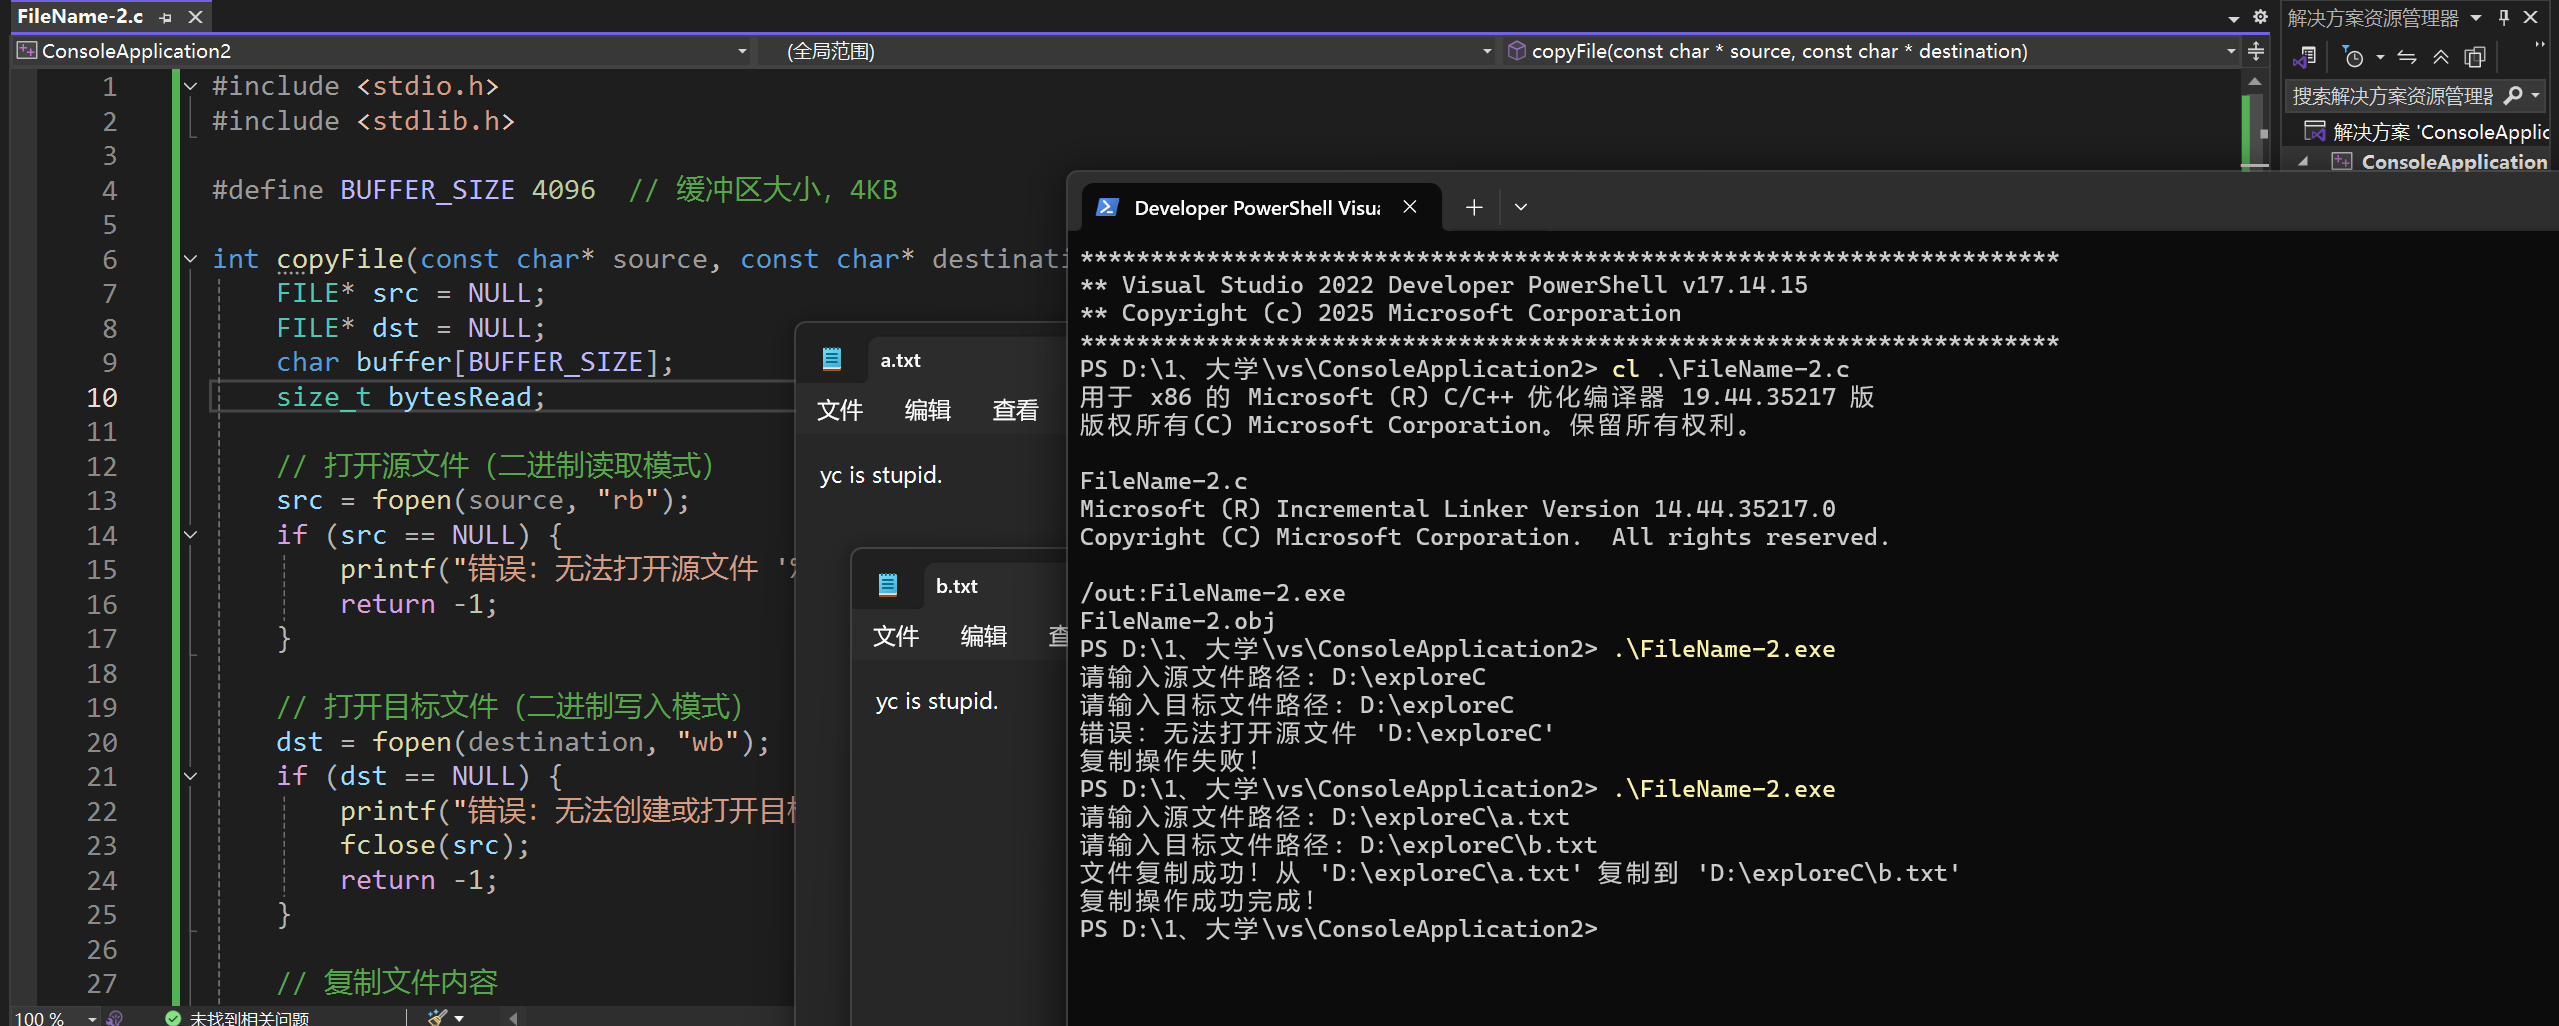Pin the FileName-2.c editor tab
Image resolution: width=2559 pixels, height=1026 pixels.
[x=166, y=17]
